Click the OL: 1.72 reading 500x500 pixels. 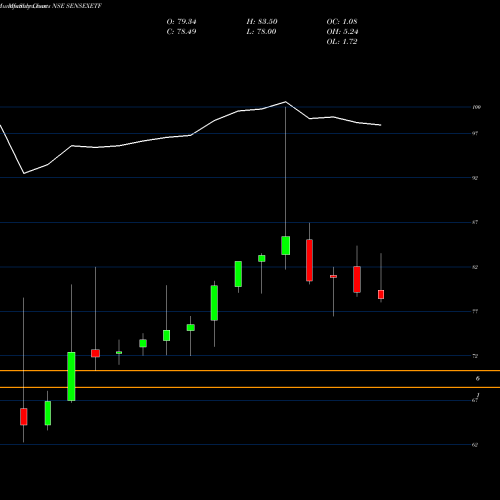(342, 42)
